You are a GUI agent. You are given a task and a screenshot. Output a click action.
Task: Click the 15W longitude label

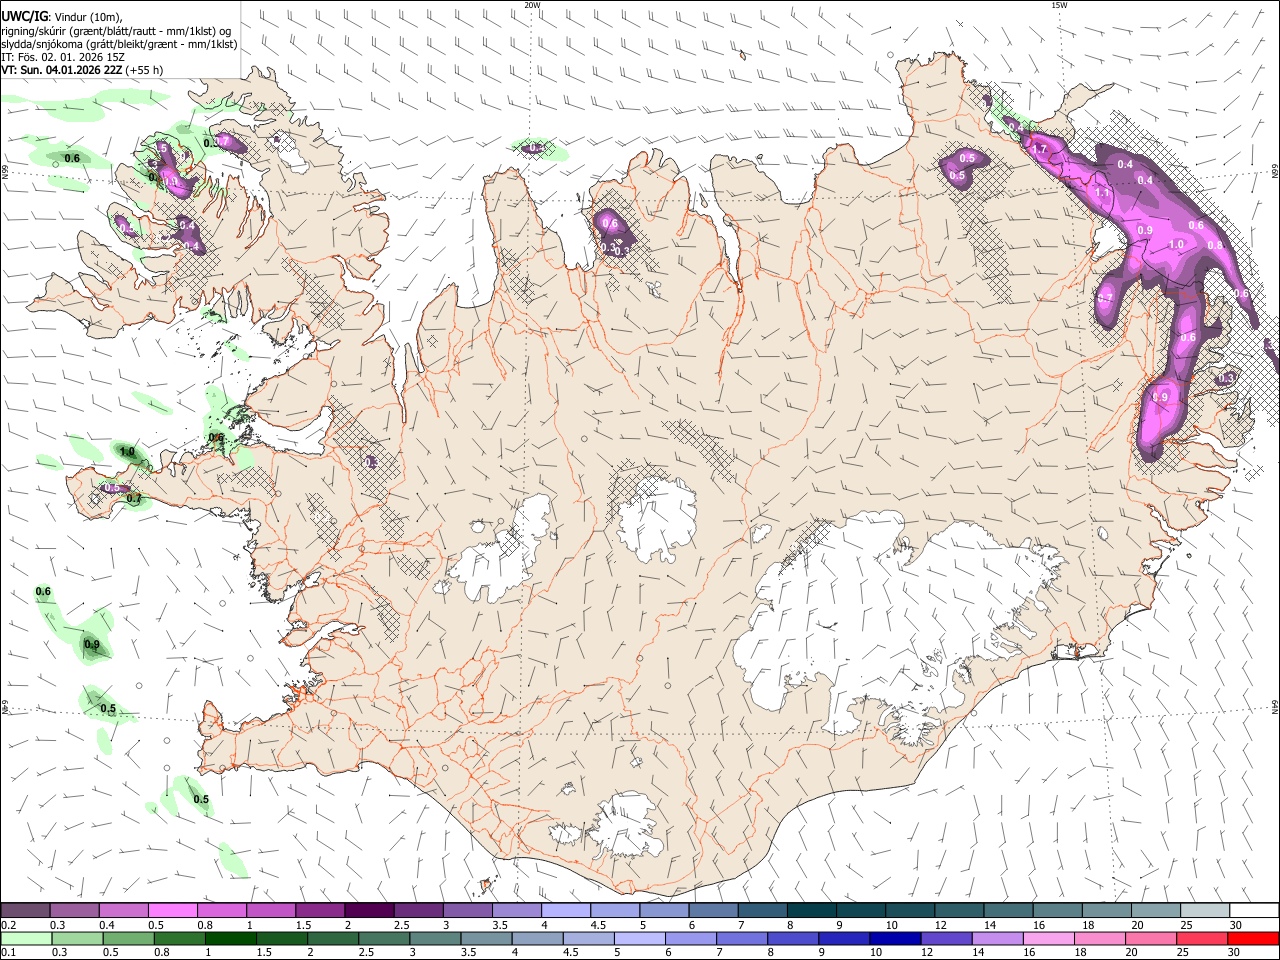[x=1059, y=5]
